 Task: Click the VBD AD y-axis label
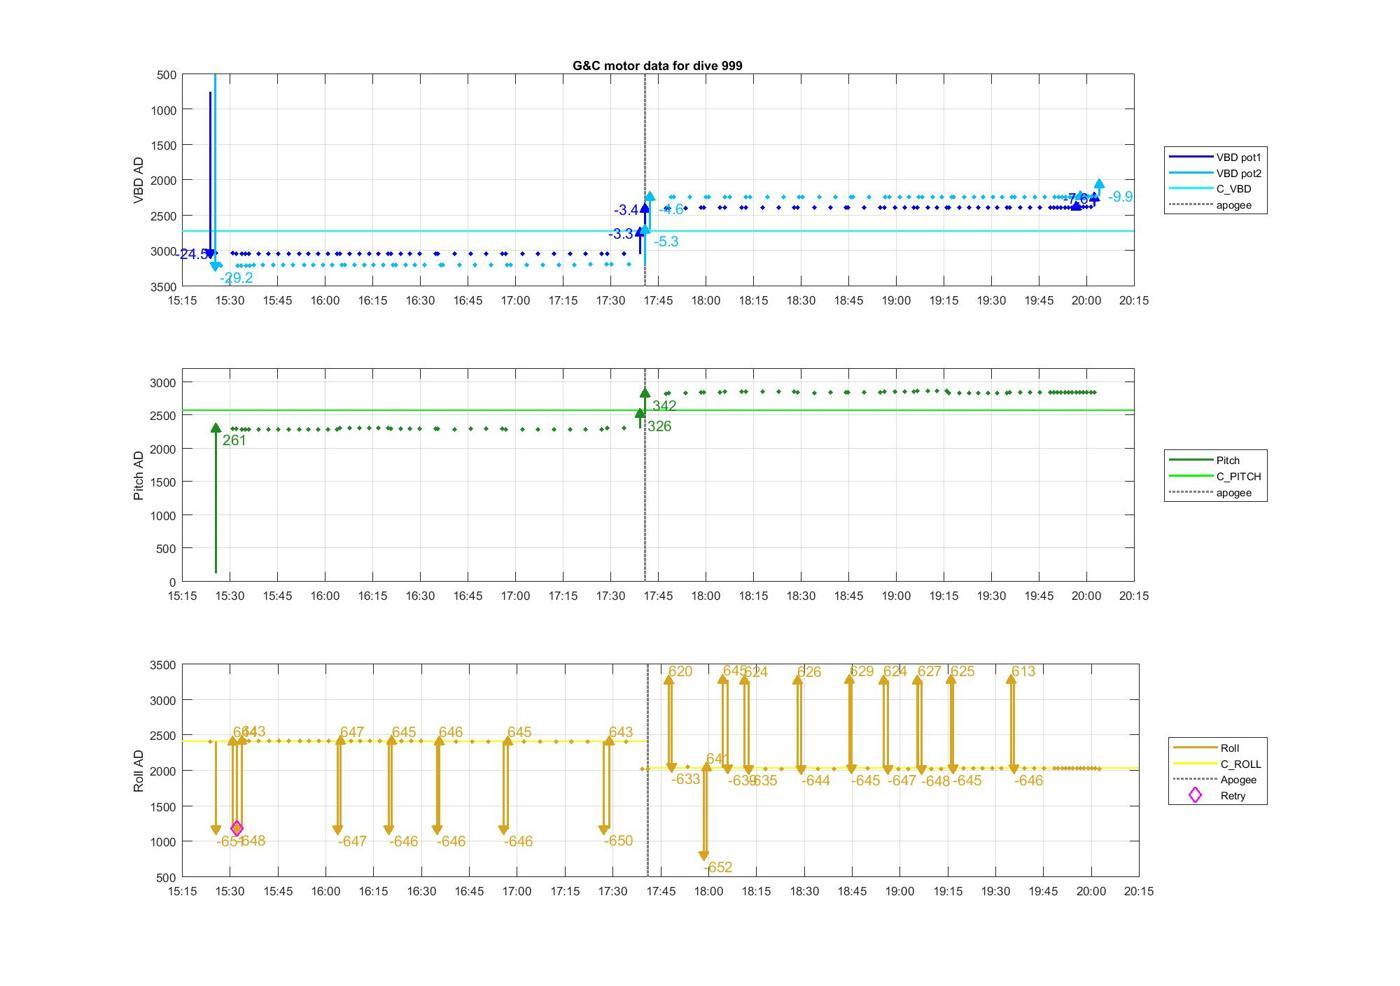click(x=139, y=180)
